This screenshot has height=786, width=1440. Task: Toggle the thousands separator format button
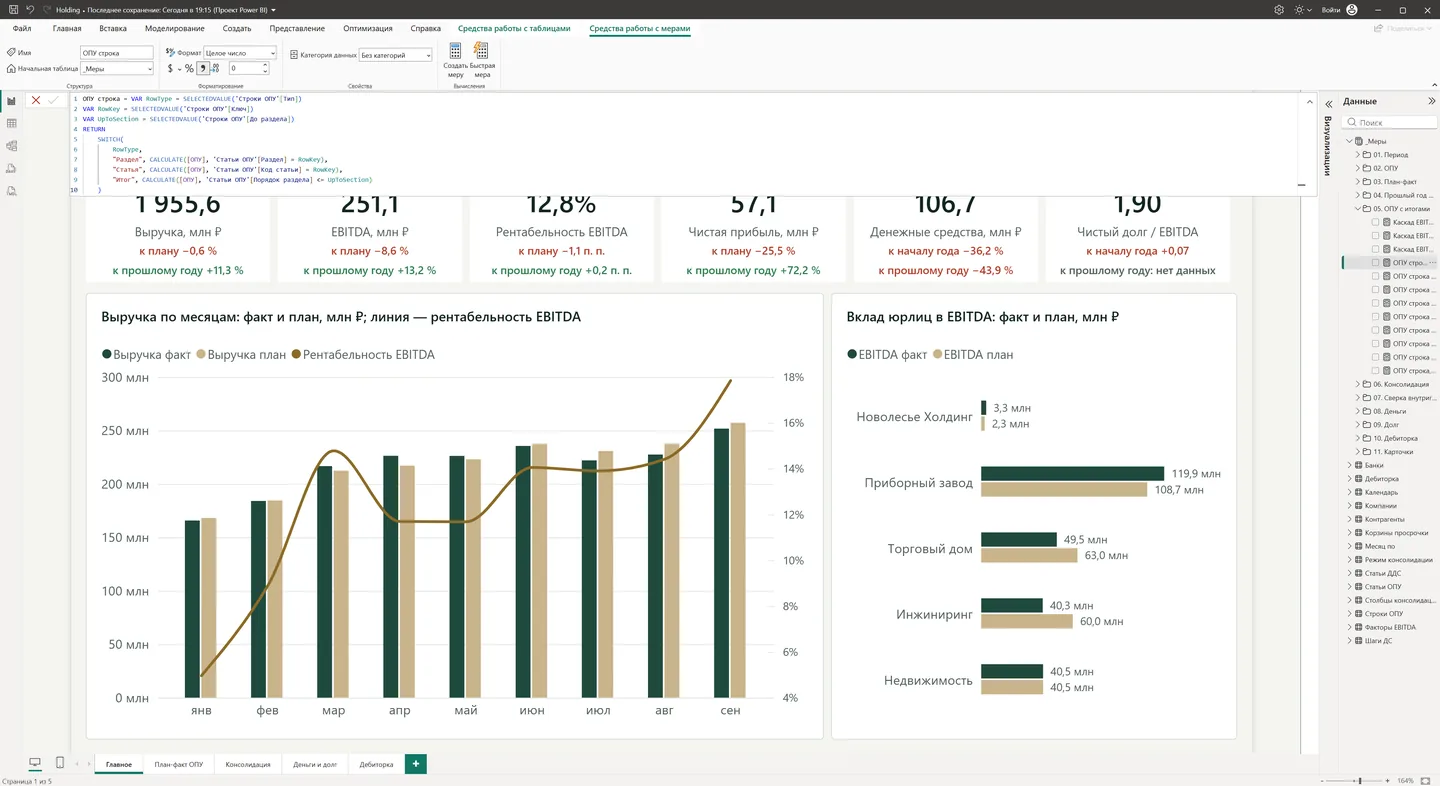203,69
